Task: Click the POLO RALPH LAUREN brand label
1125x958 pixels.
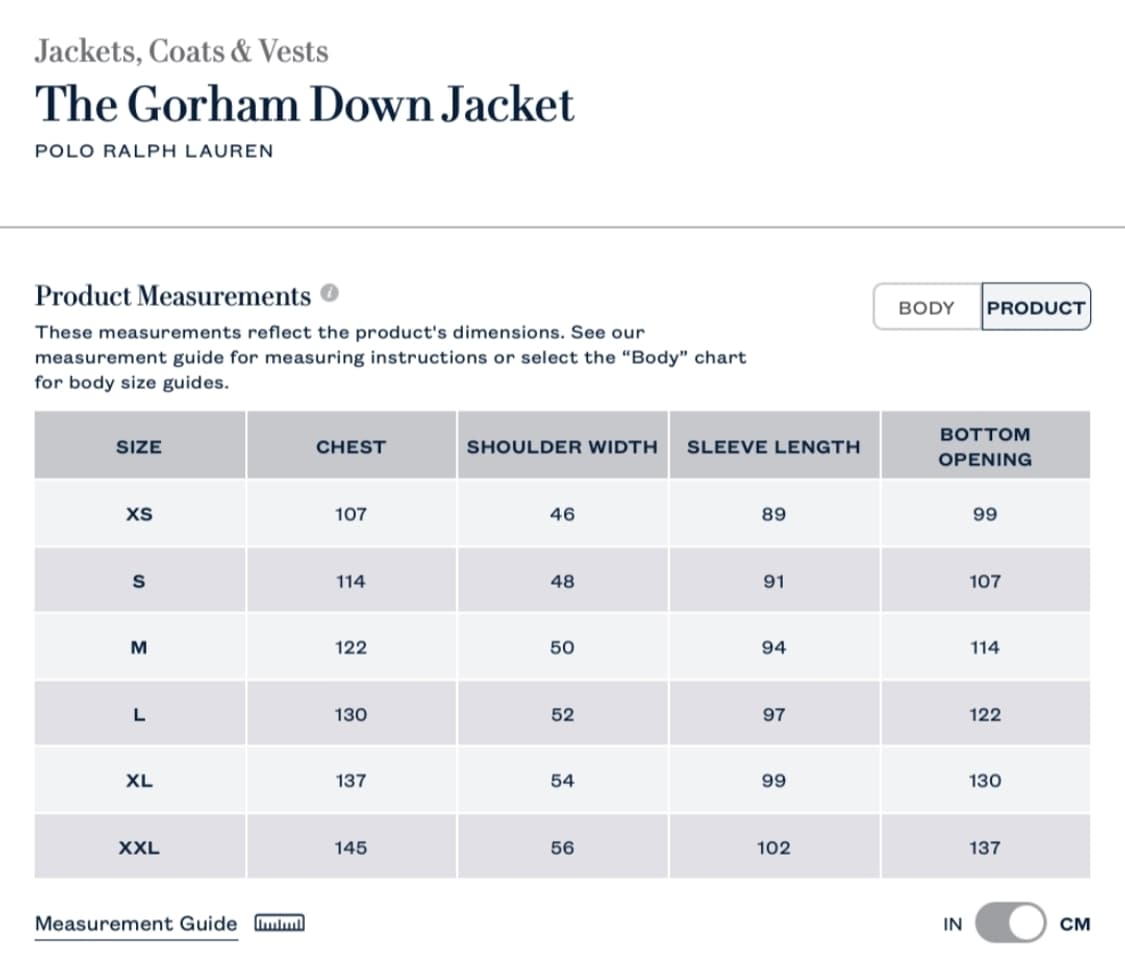Action: [154, 151]
